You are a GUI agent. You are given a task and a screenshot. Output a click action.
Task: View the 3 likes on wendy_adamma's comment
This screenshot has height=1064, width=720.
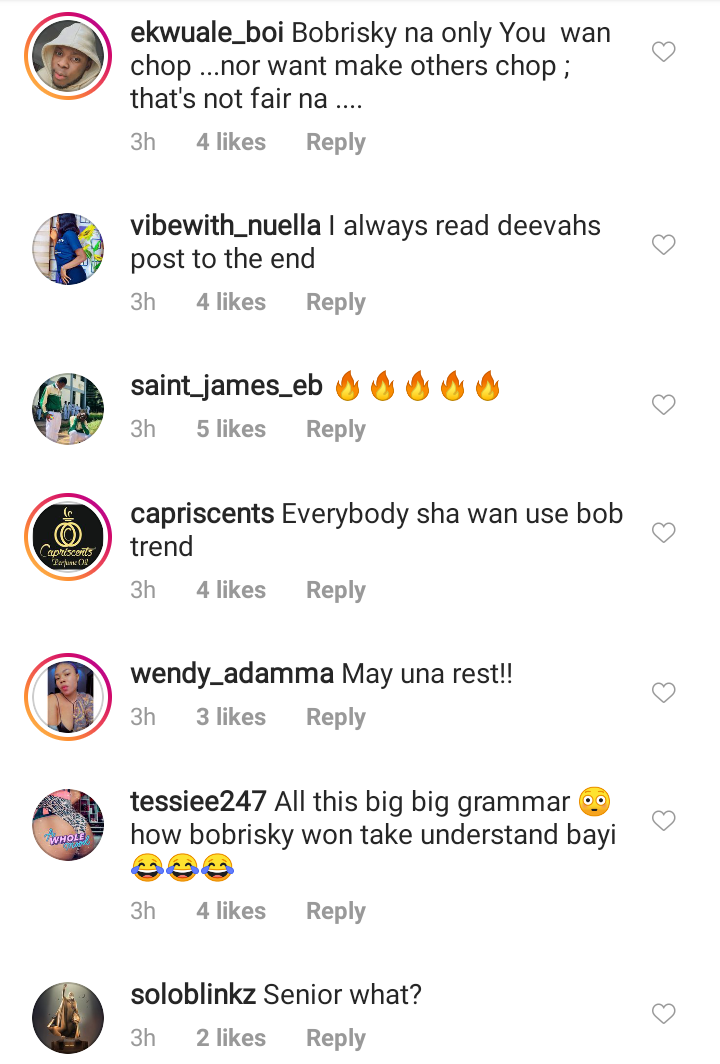(231, 717)
